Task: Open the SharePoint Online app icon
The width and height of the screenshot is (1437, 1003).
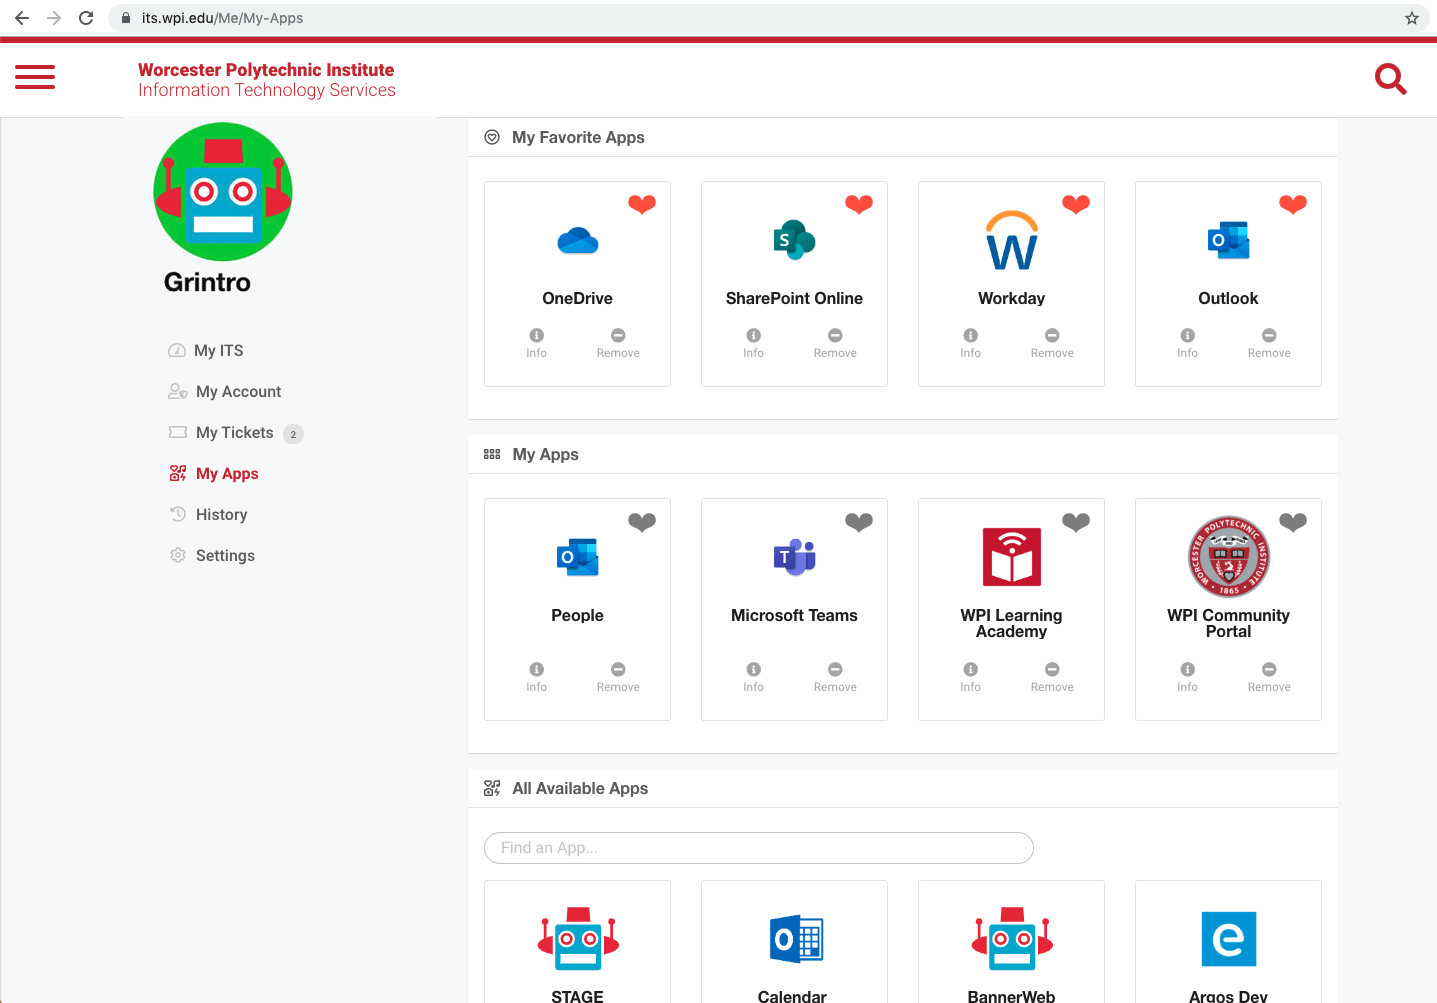Action: tap(795, 240)
